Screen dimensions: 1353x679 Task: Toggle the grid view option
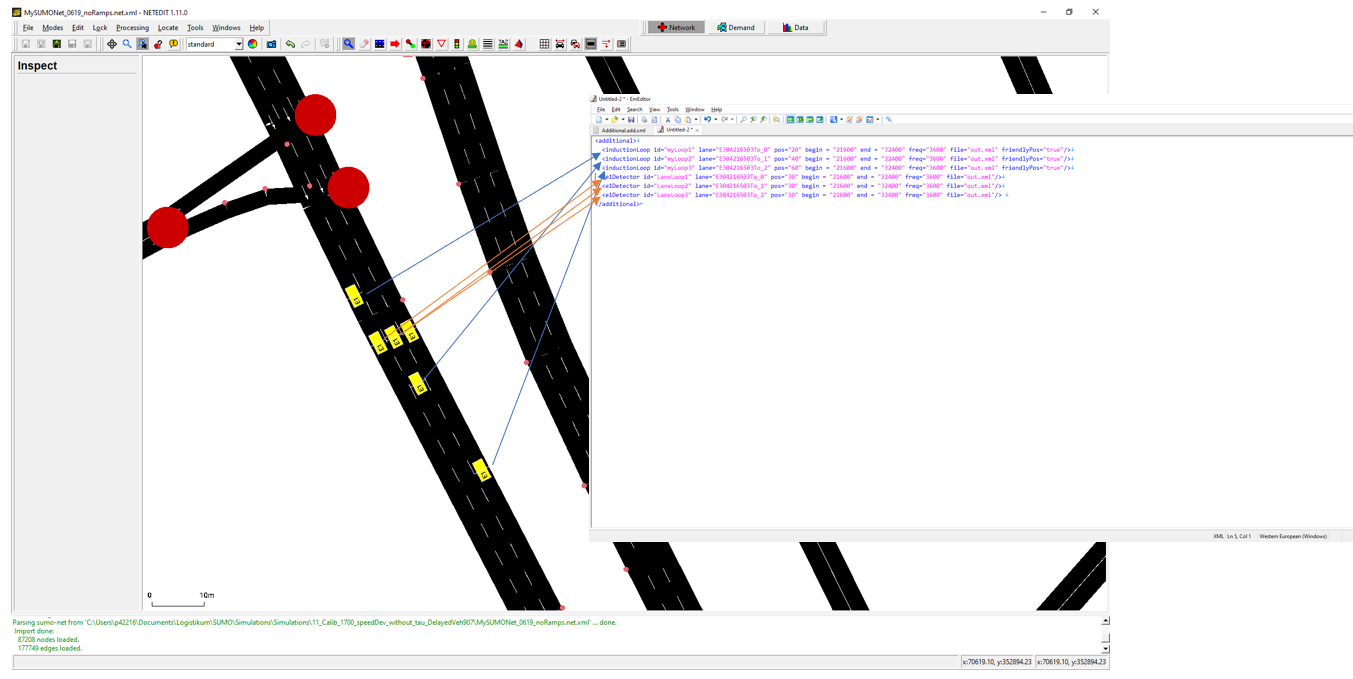544,44
